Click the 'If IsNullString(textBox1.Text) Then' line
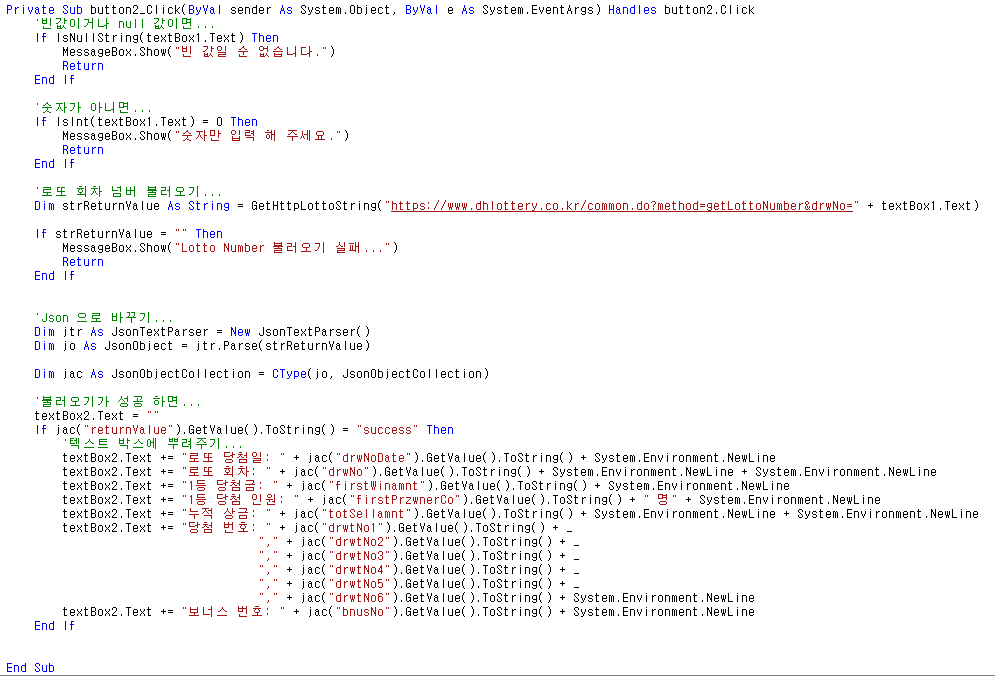 [157, 38]
